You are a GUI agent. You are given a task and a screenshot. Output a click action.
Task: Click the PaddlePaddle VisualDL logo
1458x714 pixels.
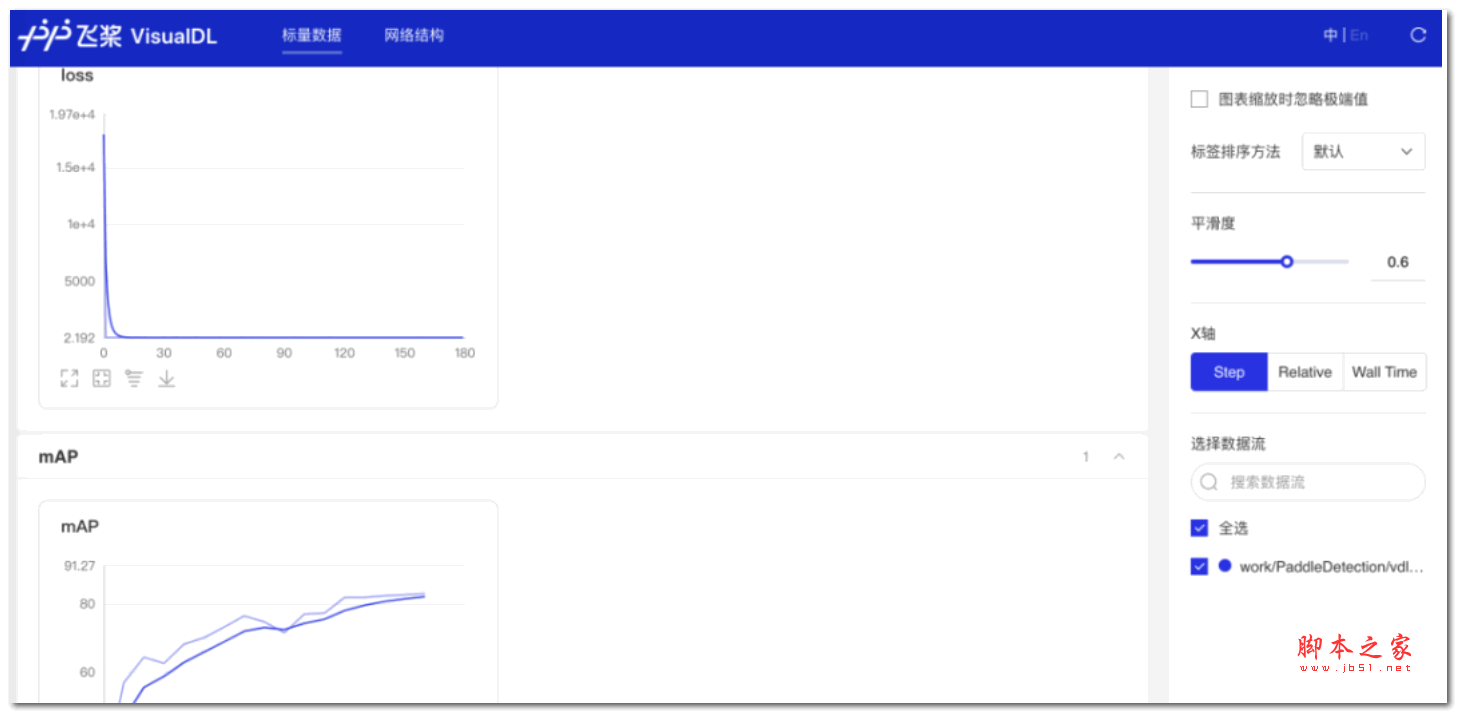[x=118, y=37]
